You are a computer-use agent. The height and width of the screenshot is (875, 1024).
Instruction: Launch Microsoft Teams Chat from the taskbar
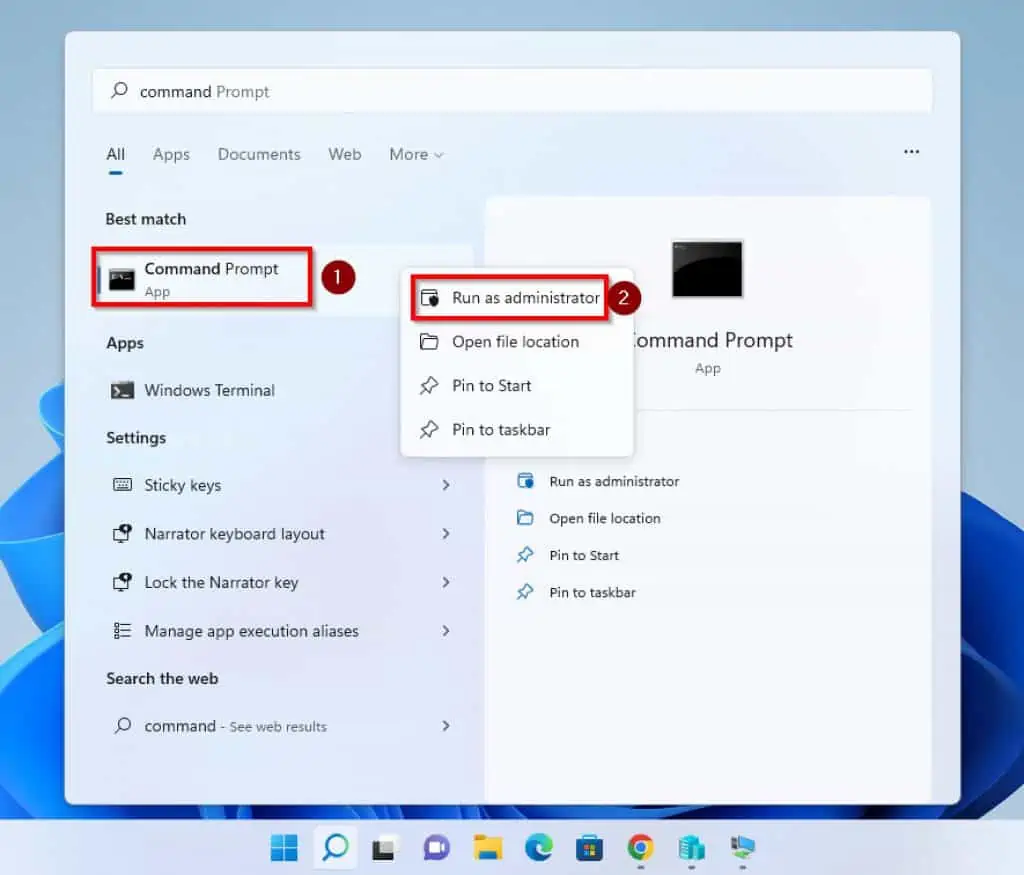point(437,847)
